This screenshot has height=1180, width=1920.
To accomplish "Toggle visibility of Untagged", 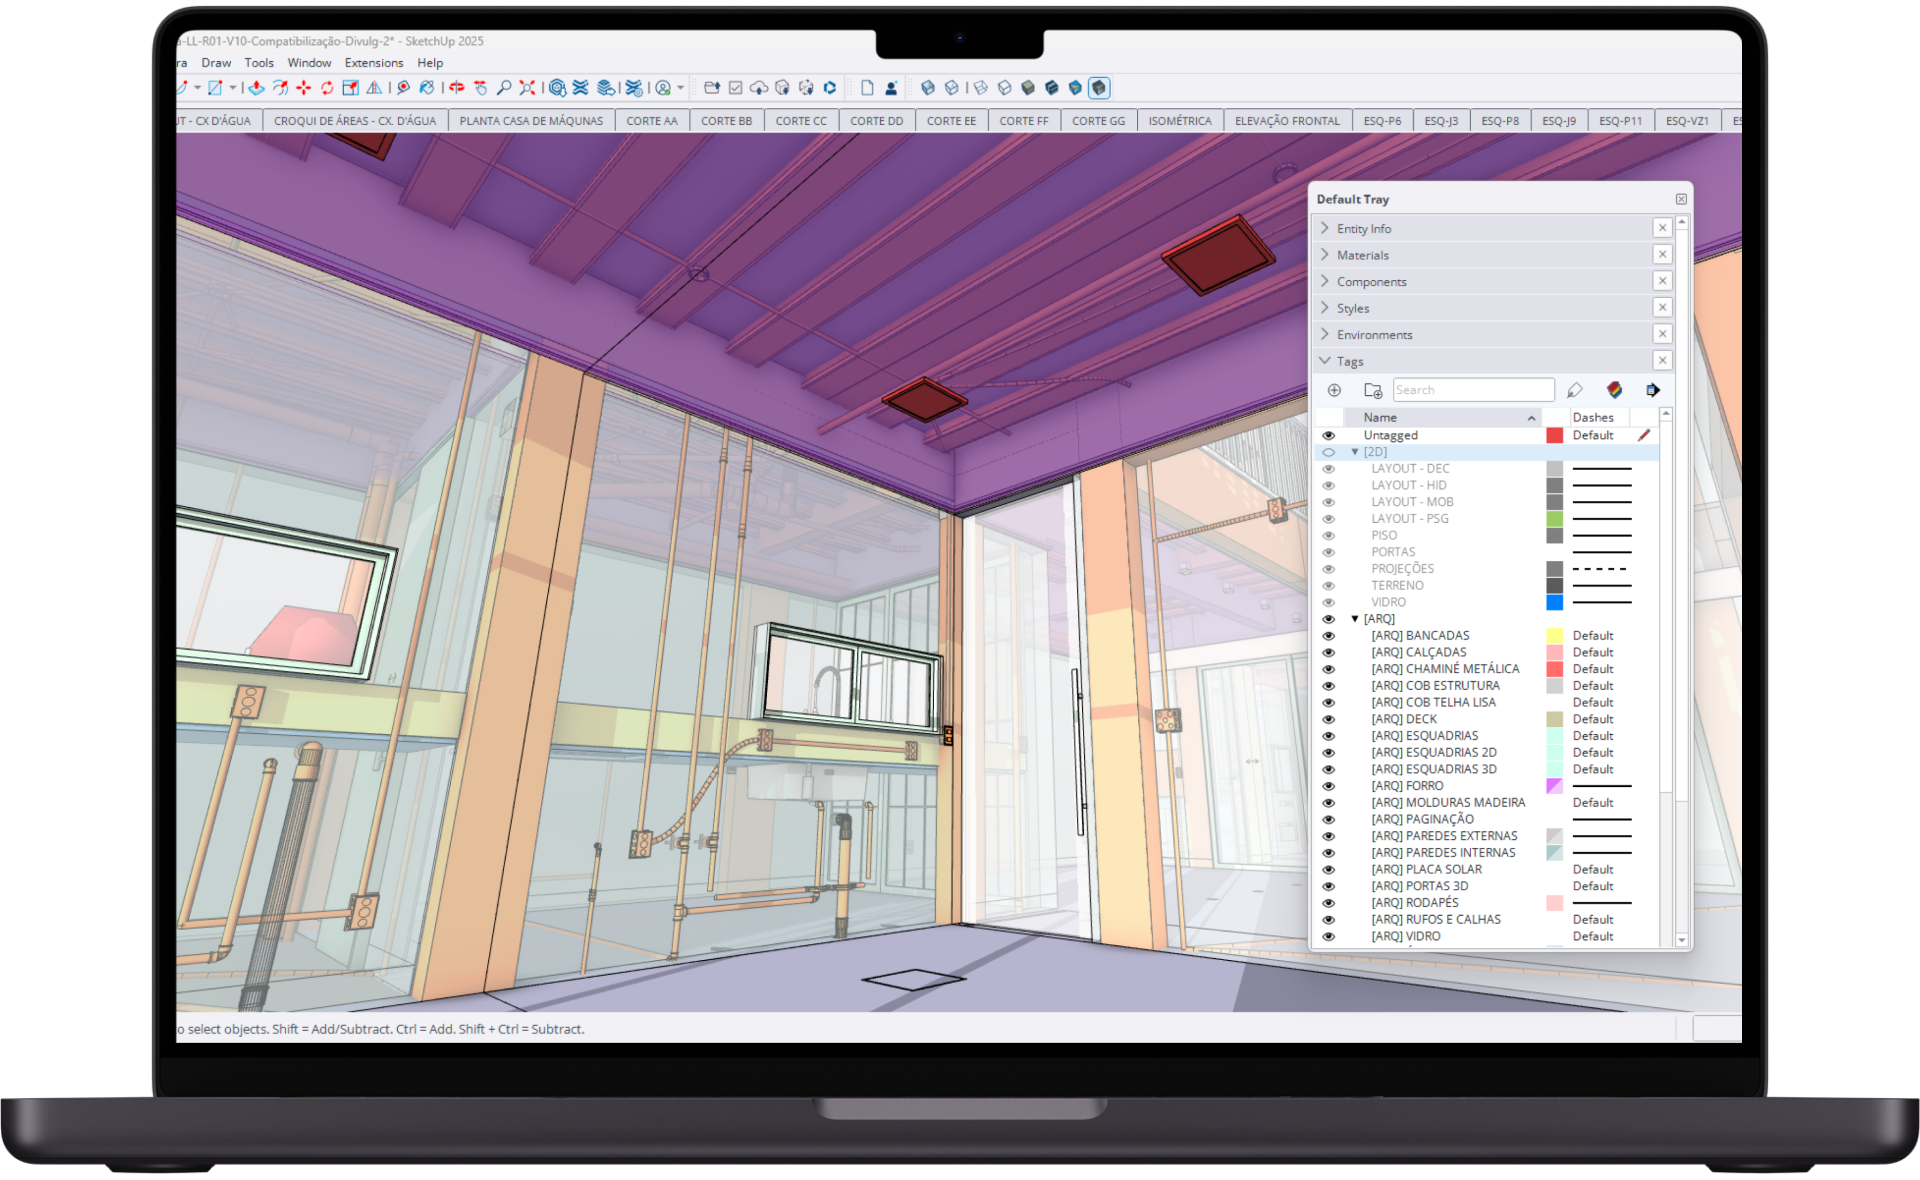I will [x=1328, y=435].
